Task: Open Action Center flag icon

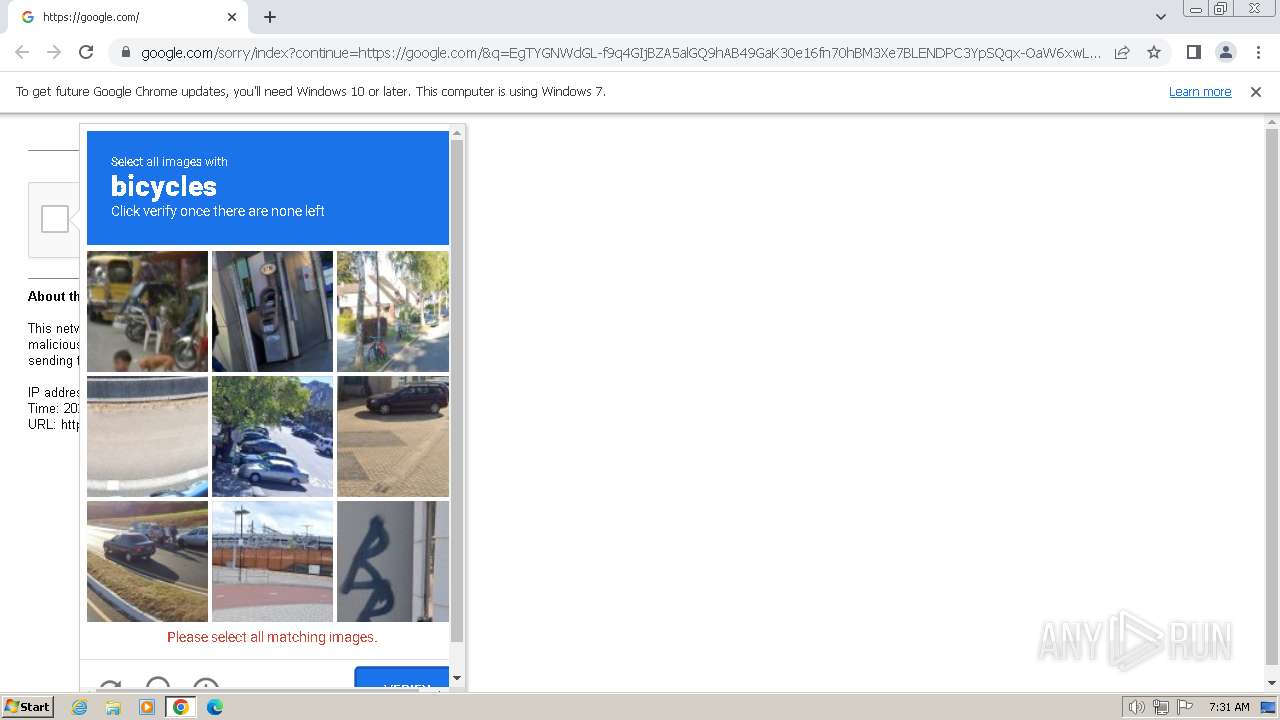Action: click(x=1185, y=707)
